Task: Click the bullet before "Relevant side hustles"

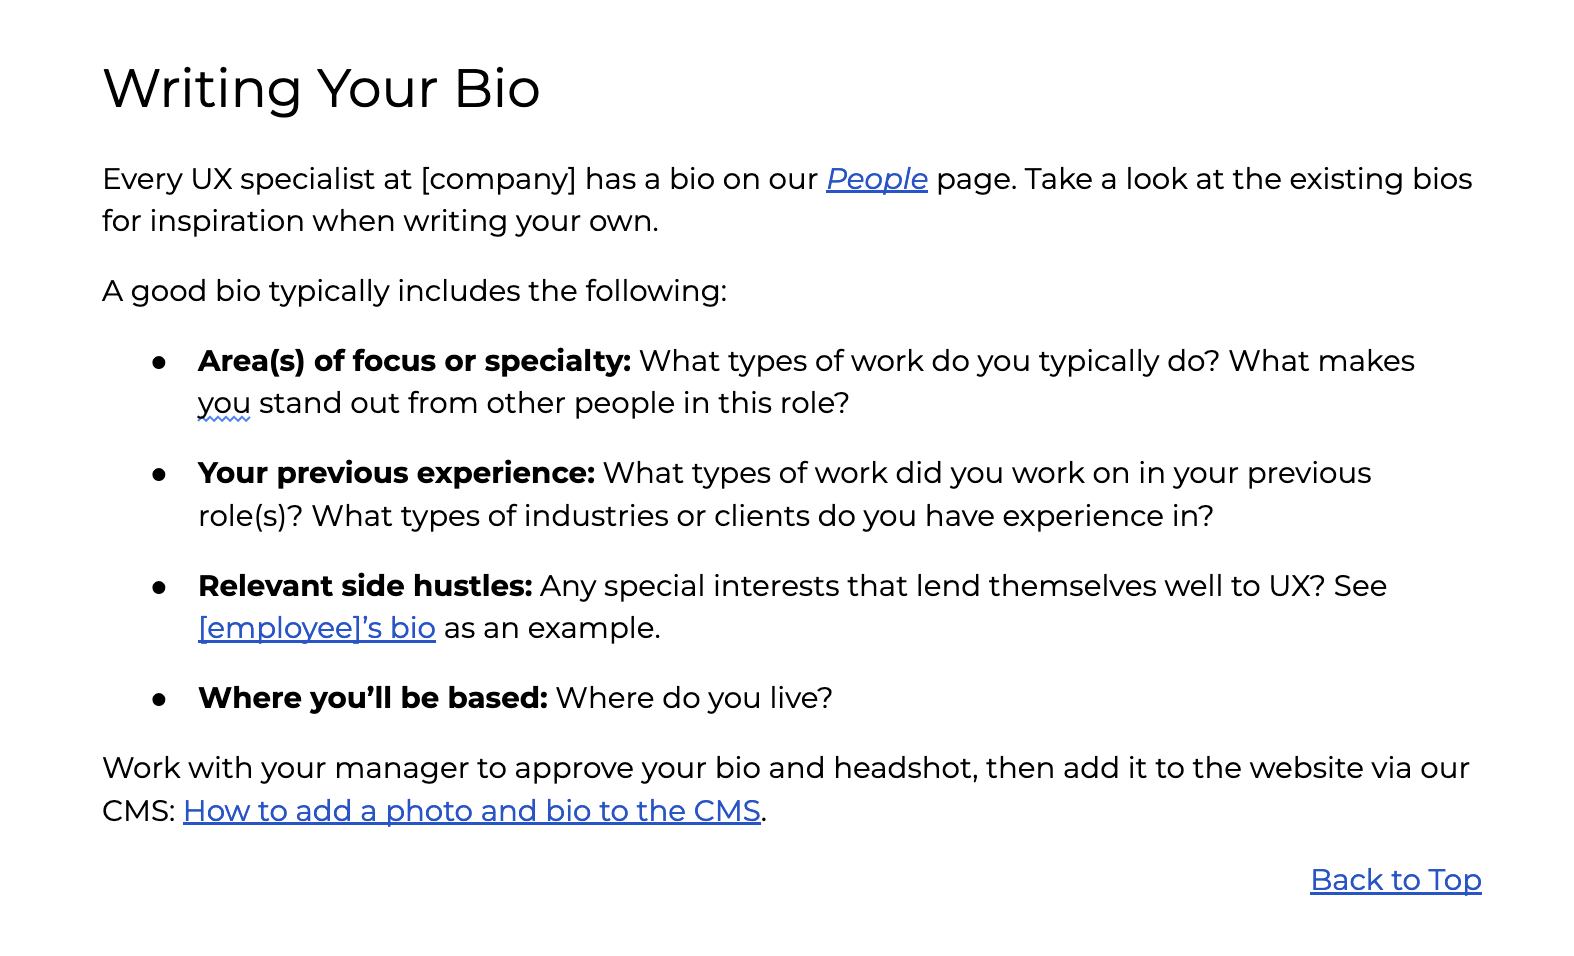Action: (x=159, y=587)
